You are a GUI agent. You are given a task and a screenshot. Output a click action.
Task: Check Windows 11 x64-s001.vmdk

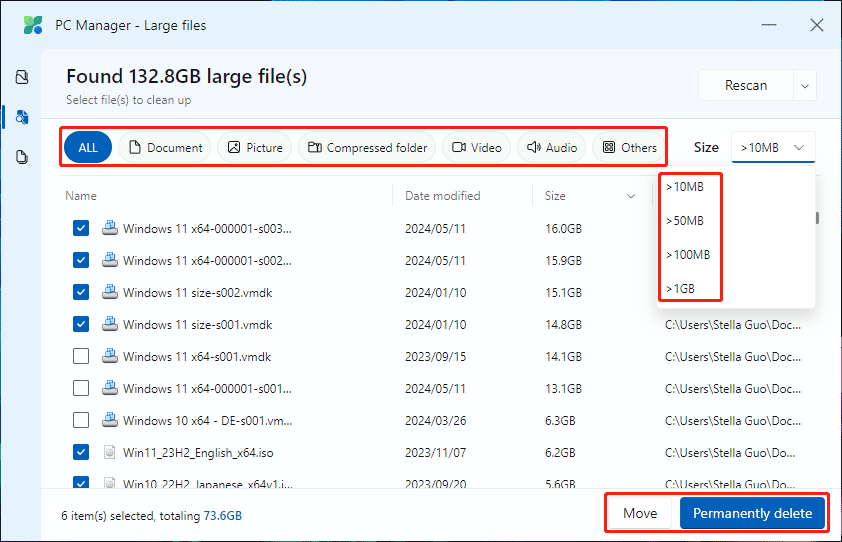click(81, 356)
